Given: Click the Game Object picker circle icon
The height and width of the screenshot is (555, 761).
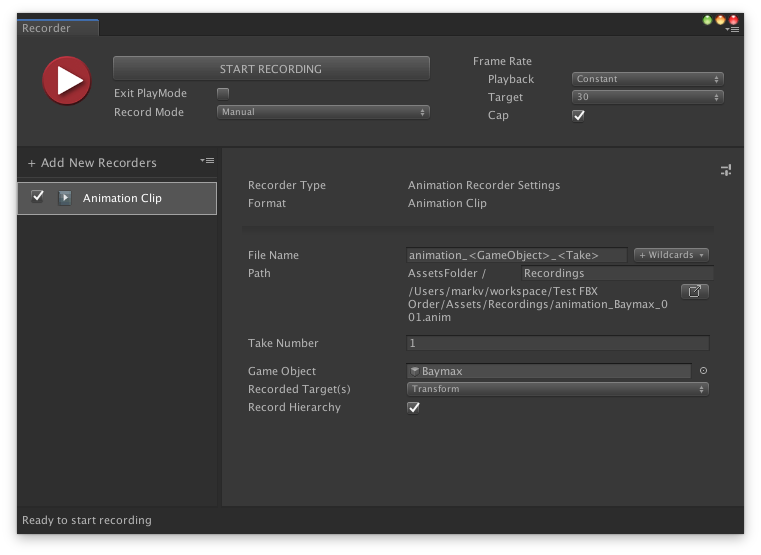Looking at the screenshot, I should tap(703, 371).
